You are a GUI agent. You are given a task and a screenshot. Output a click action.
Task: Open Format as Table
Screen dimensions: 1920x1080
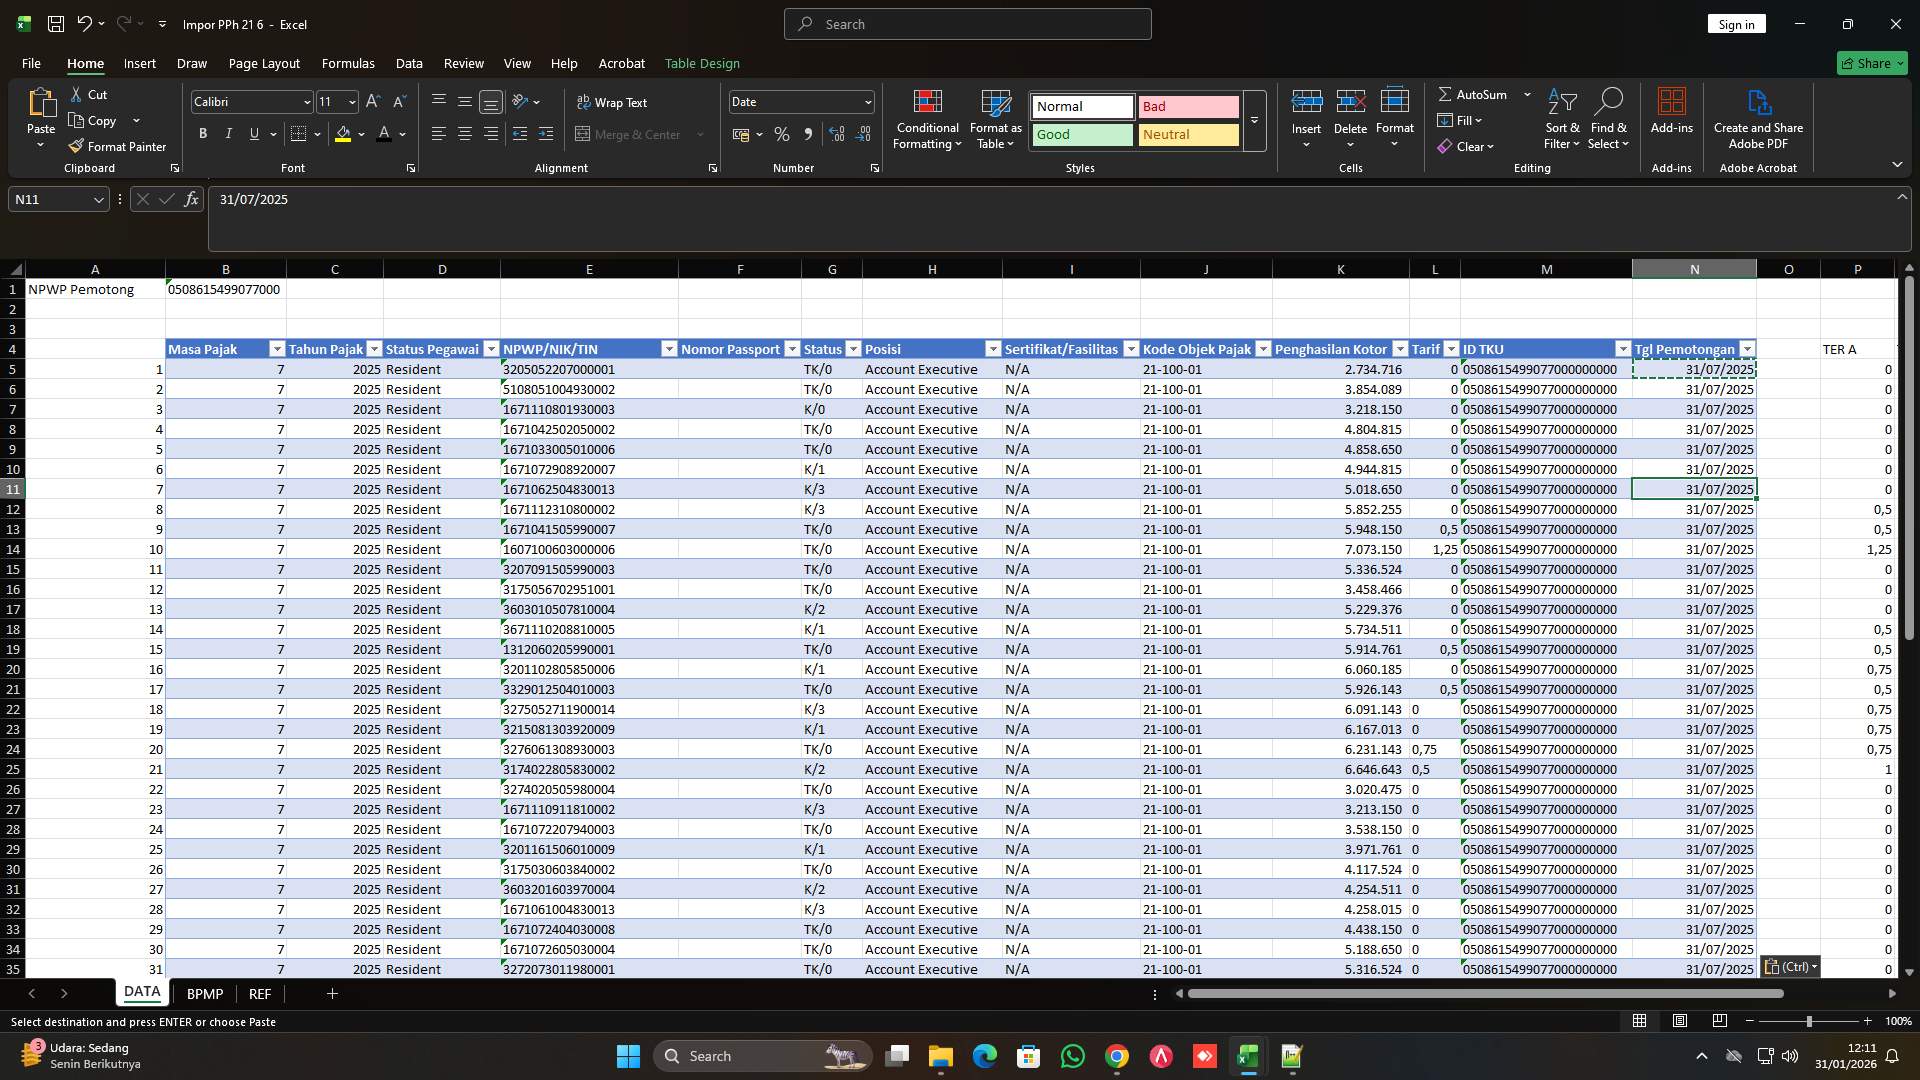pyautogui.click(x=994, y=120)
